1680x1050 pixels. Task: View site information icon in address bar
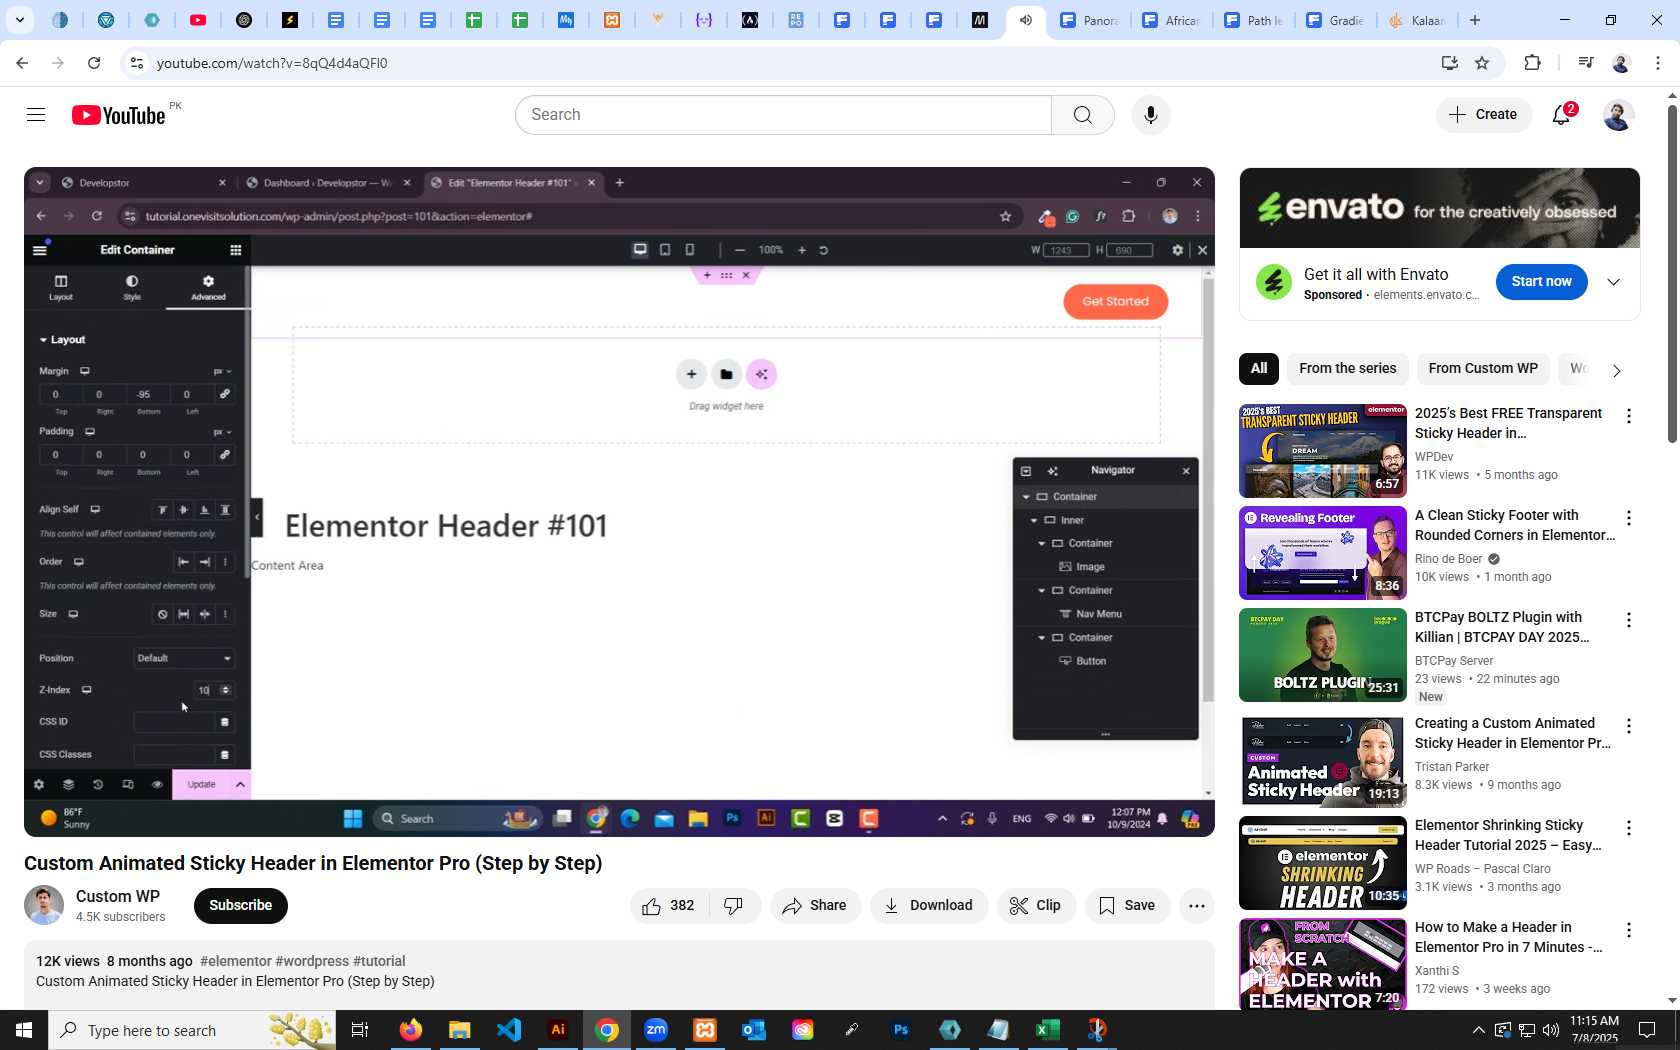137,63
